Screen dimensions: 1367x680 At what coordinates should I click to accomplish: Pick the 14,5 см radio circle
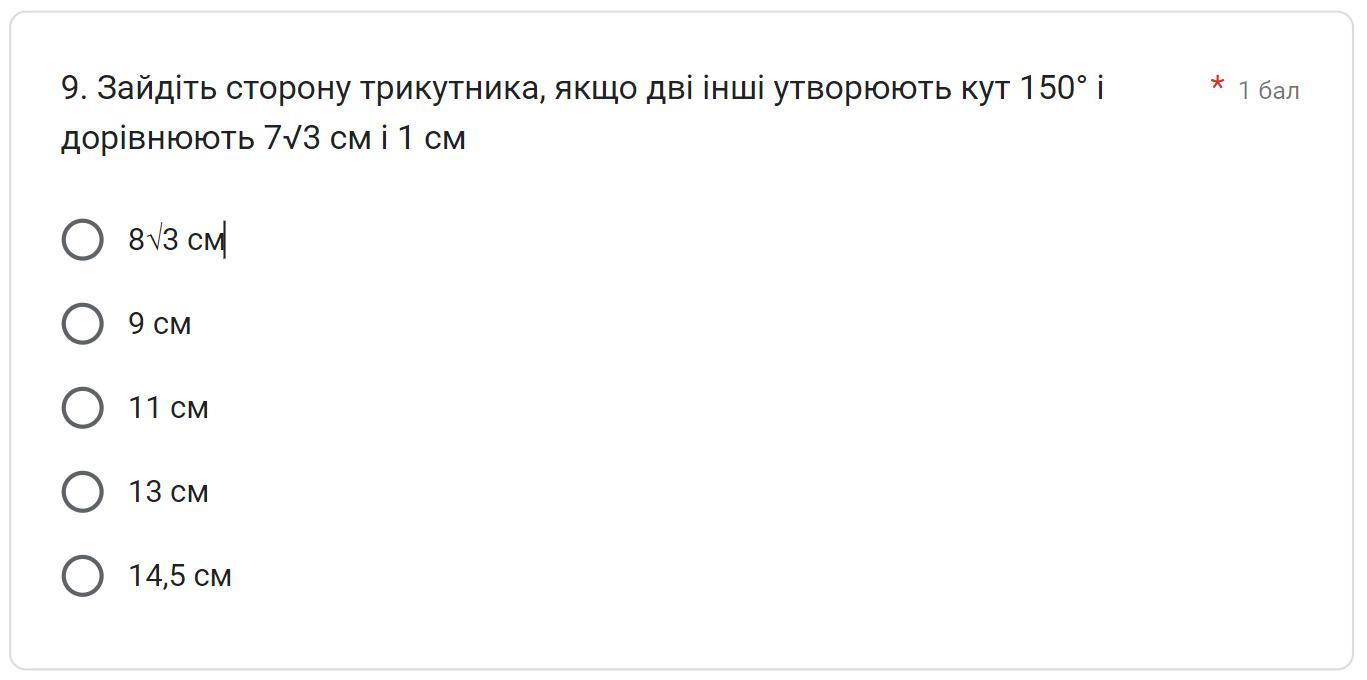click(82, 576)
